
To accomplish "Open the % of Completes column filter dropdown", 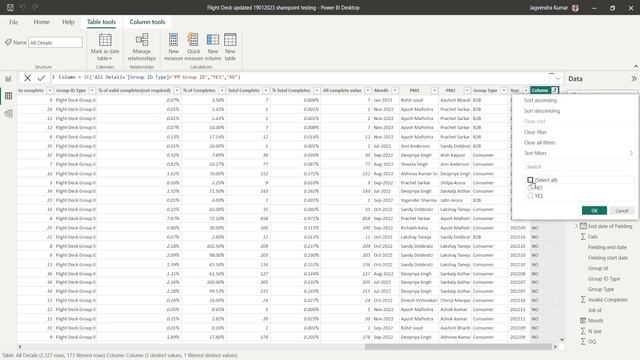I will (x=222, y=90).
